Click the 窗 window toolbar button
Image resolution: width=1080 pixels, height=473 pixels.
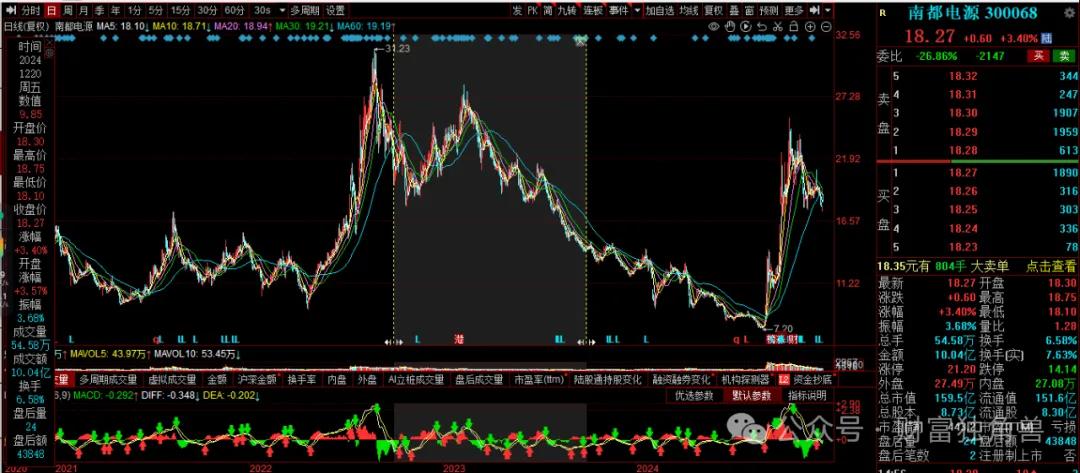coord(748,10)
